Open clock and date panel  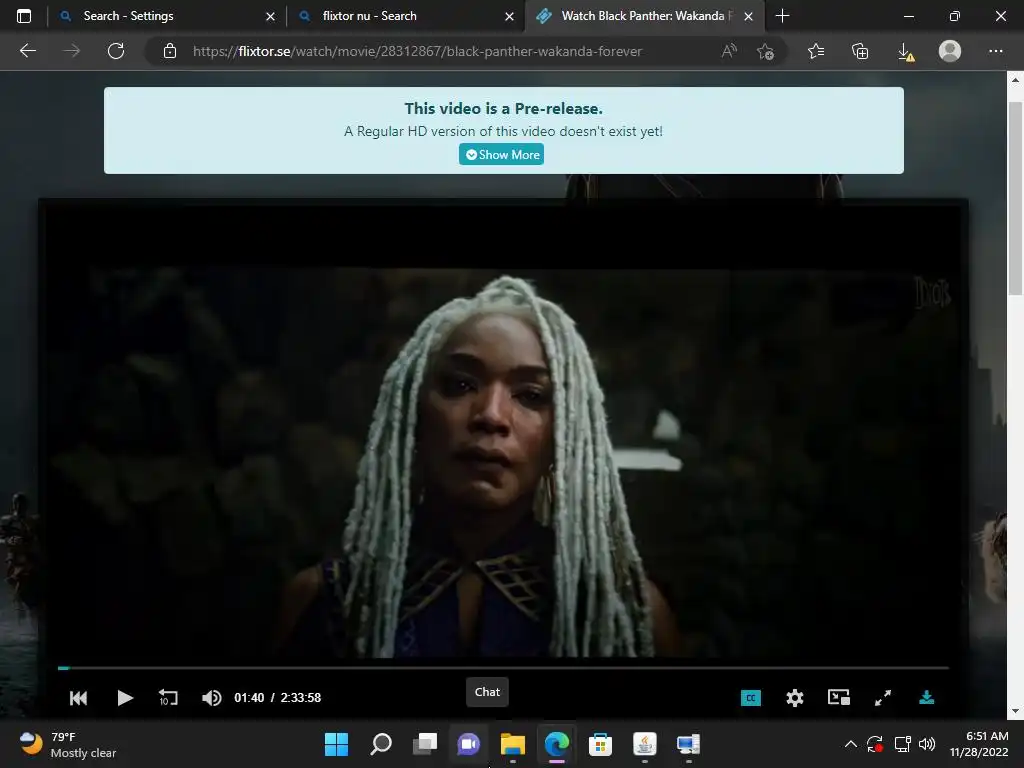978,744
